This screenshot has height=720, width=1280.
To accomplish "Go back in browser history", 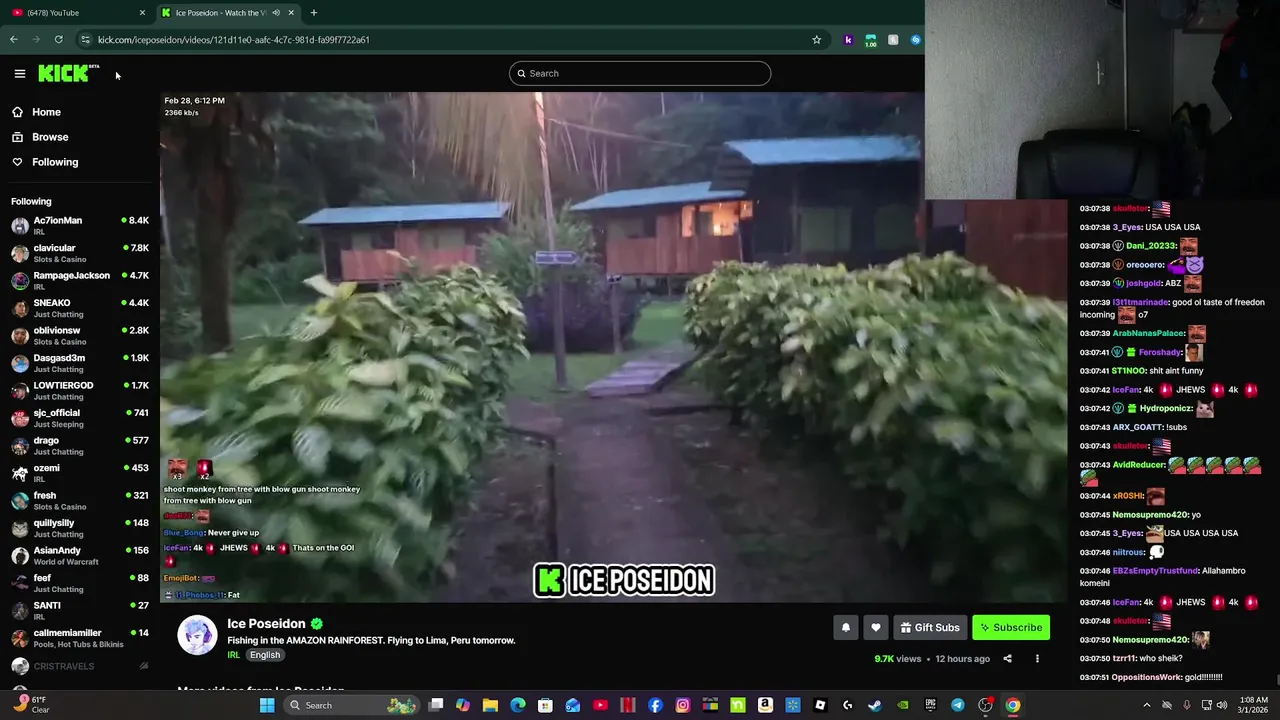I will pyautogui.click(x=14, y=40).
